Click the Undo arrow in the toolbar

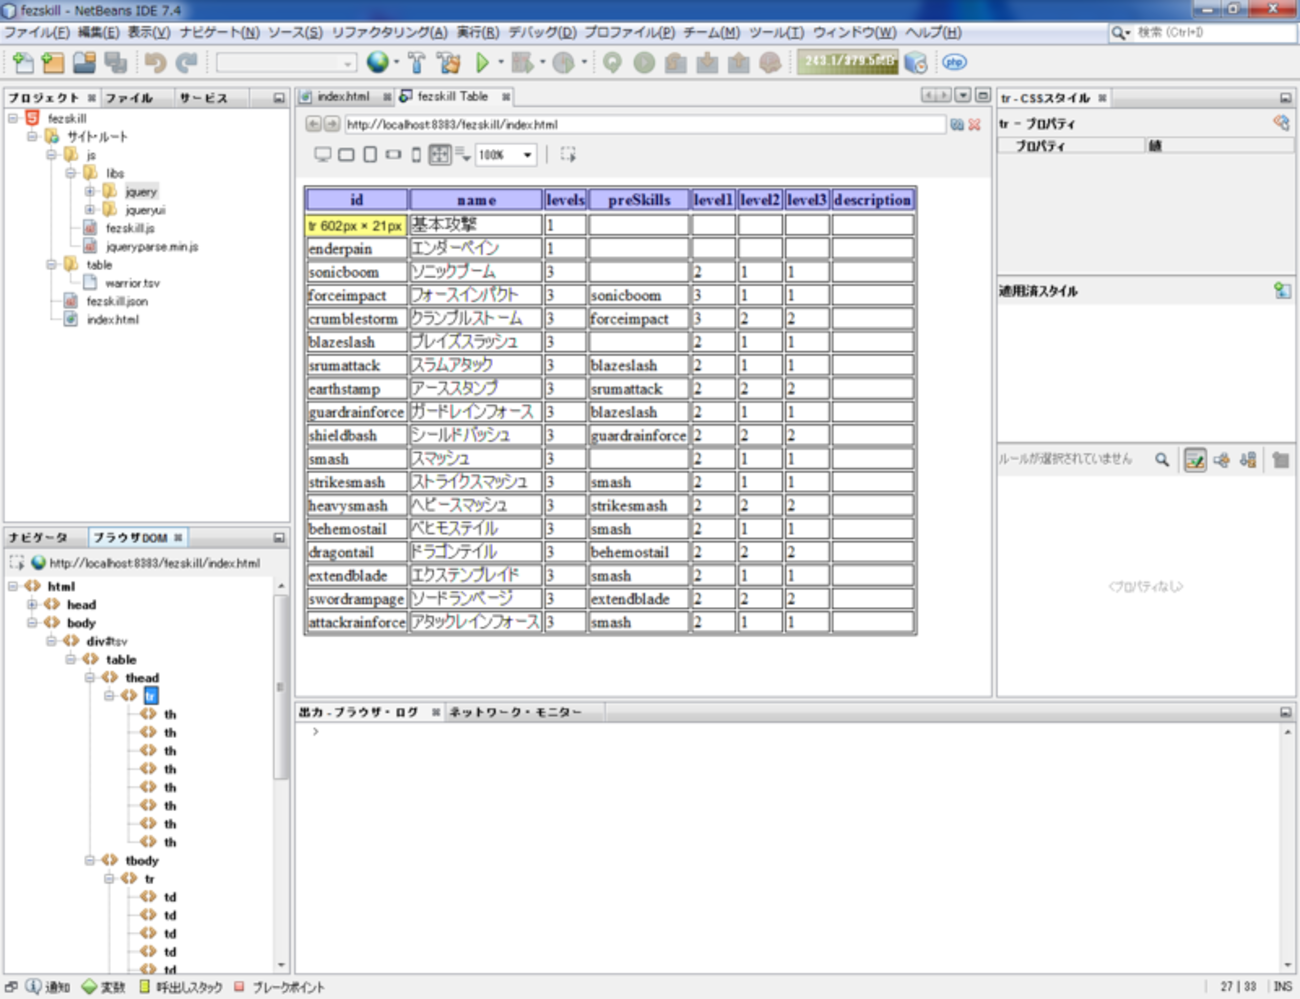point(155,63)
